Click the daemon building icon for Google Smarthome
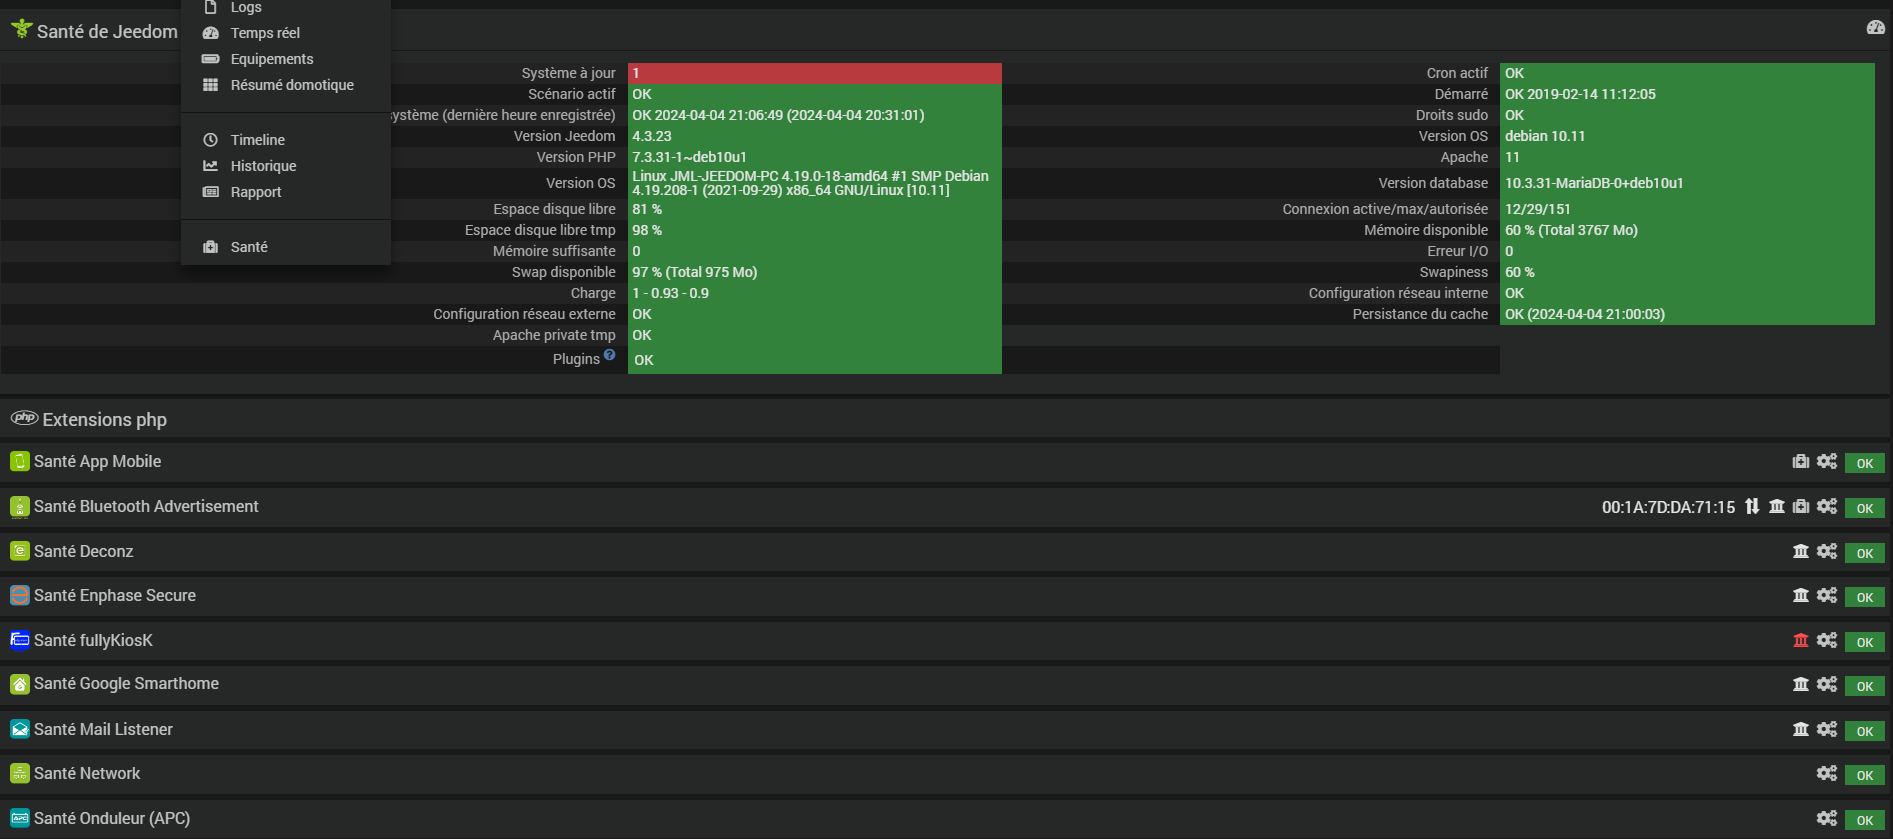Screen dimensions: 1893x839 [1801, 684]
